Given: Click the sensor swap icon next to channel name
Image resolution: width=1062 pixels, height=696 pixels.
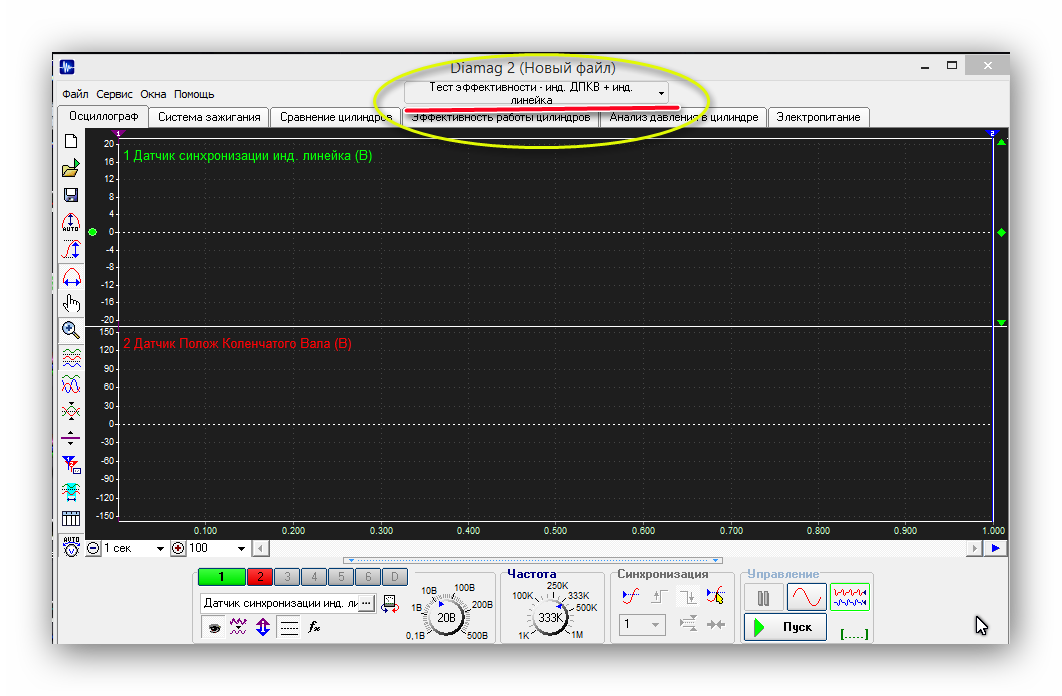Looking at the screenshot, I should pyautogui.click(x=389, y=603).
